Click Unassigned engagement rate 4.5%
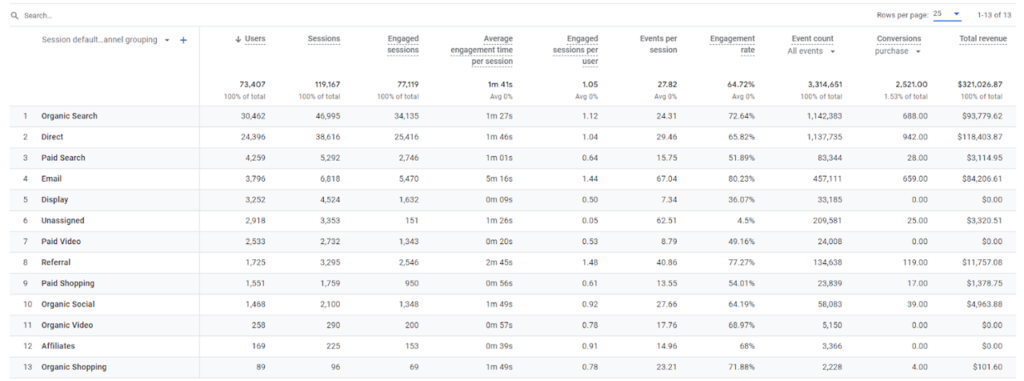Screen dimensions: 1024x381 (x=747, y=221)
